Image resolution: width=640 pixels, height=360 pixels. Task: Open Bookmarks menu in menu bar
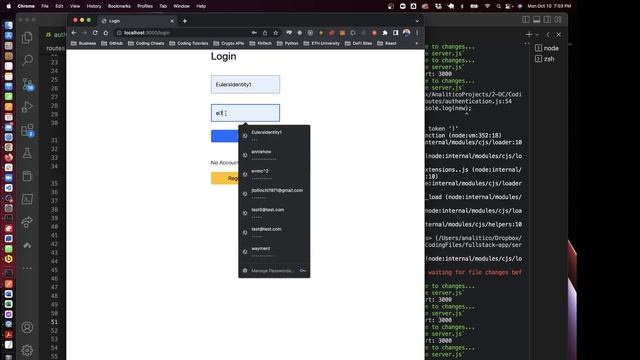pos(119,6)
